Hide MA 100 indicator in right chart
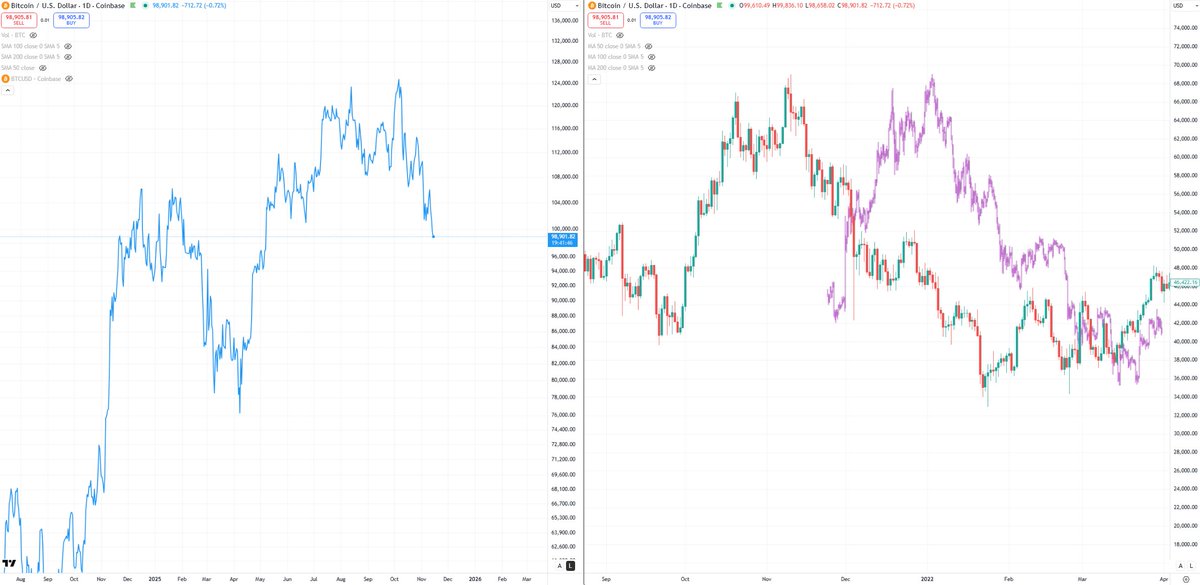 pos(652,57)
